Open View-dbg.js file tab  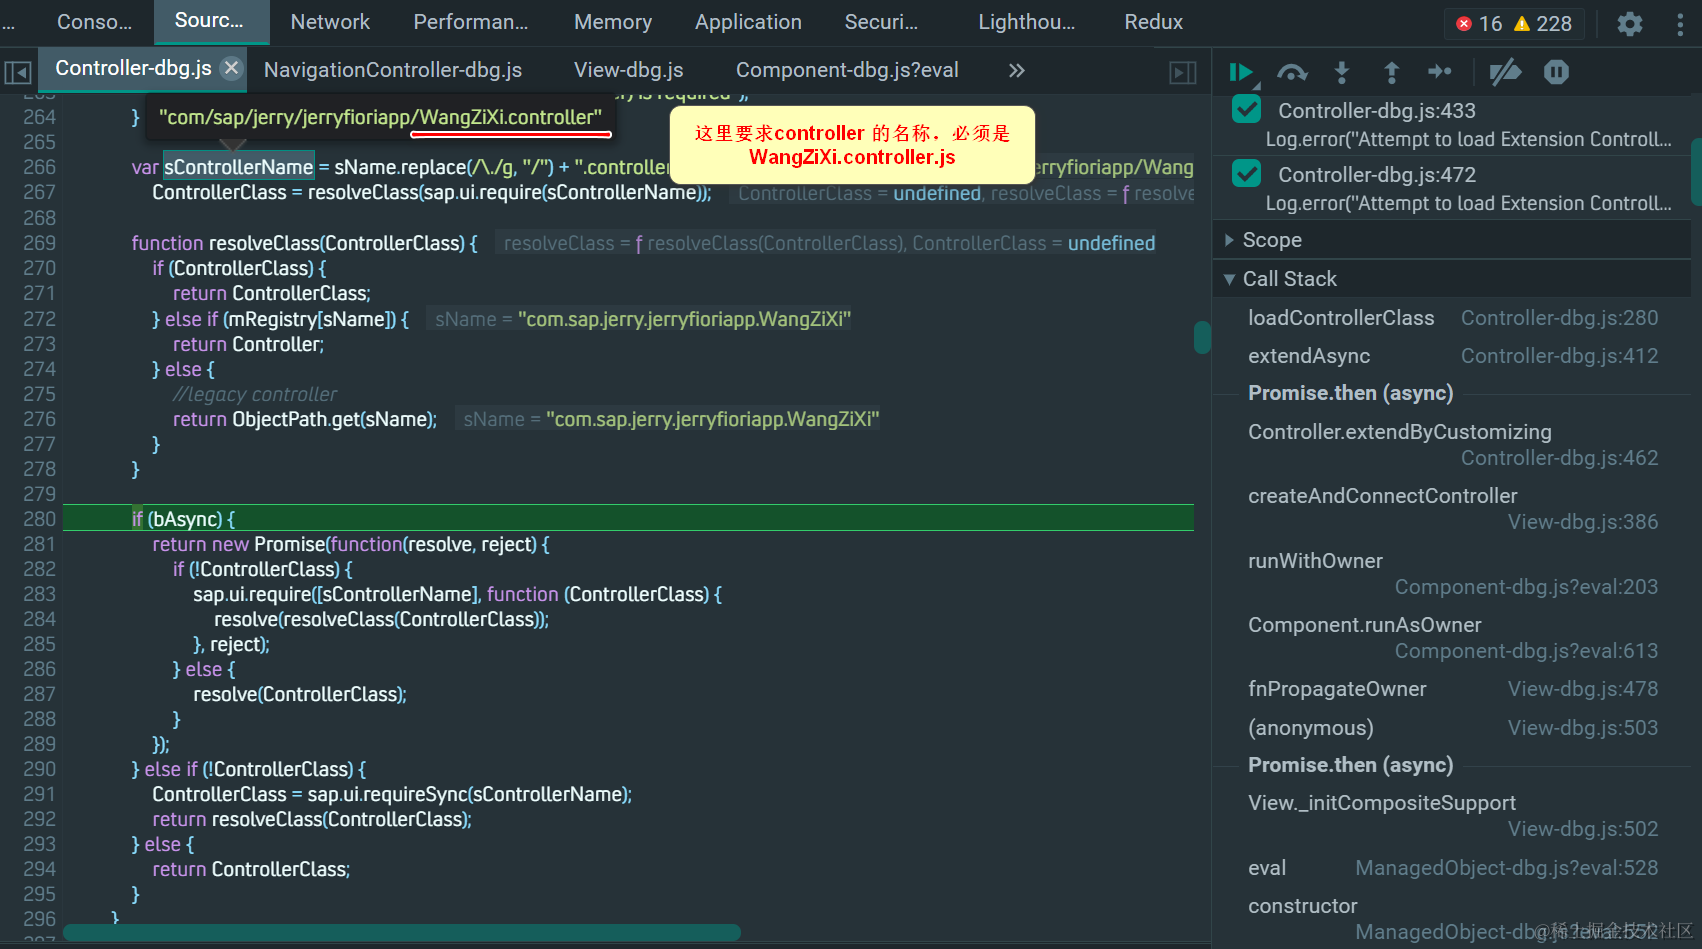coord(629,70)
